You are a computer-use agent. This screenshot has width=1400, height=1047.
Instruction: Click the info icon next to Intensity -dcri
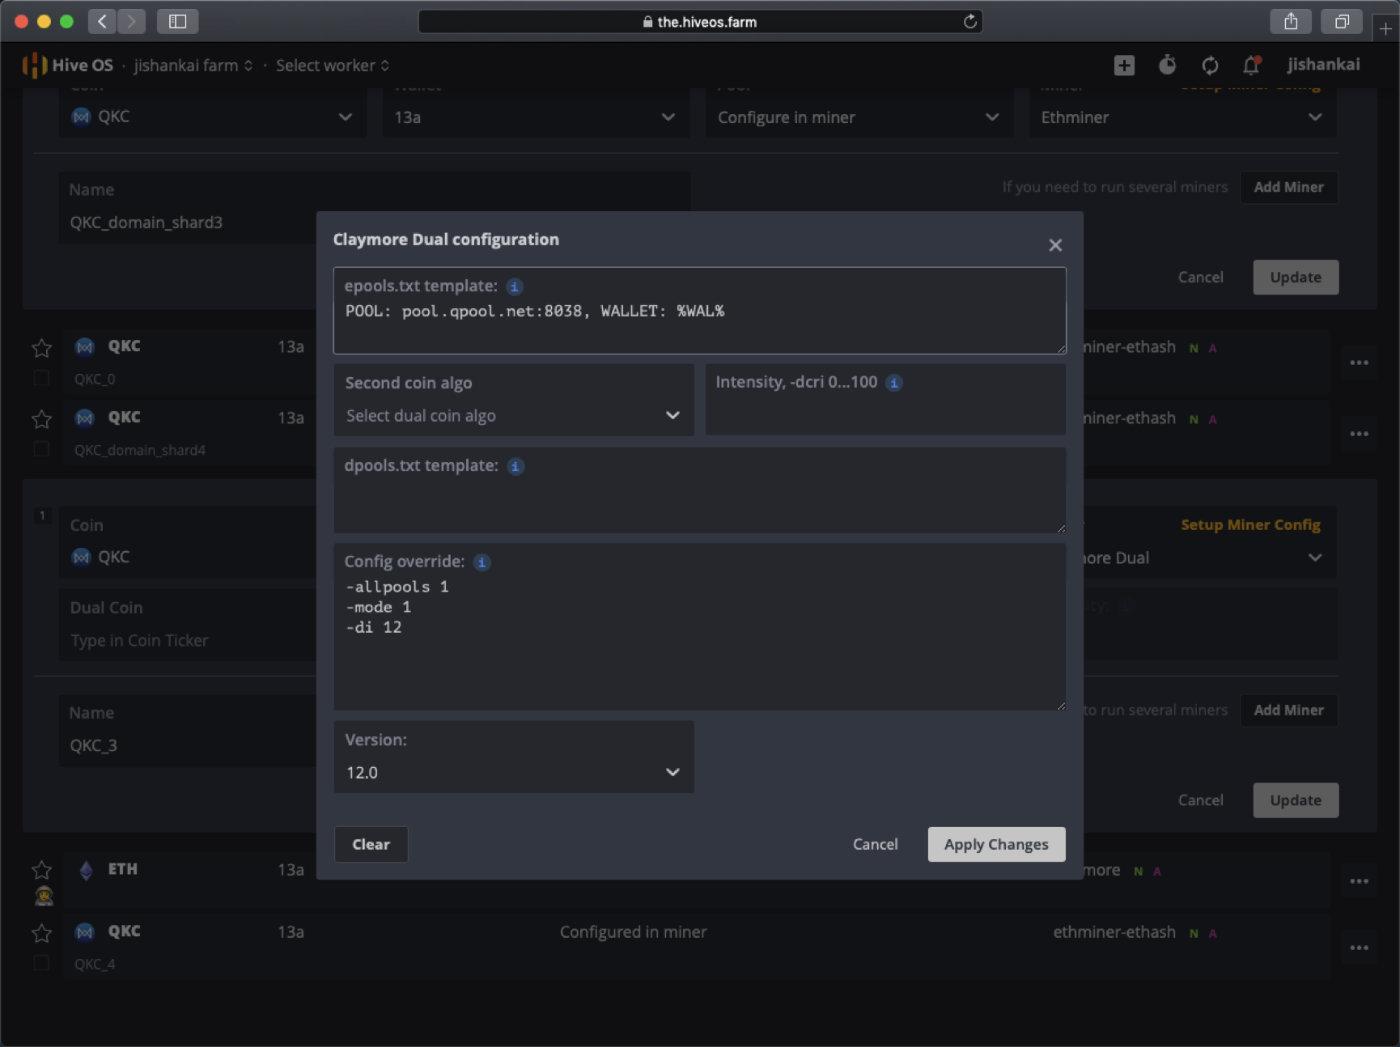(x=894, y=383)
